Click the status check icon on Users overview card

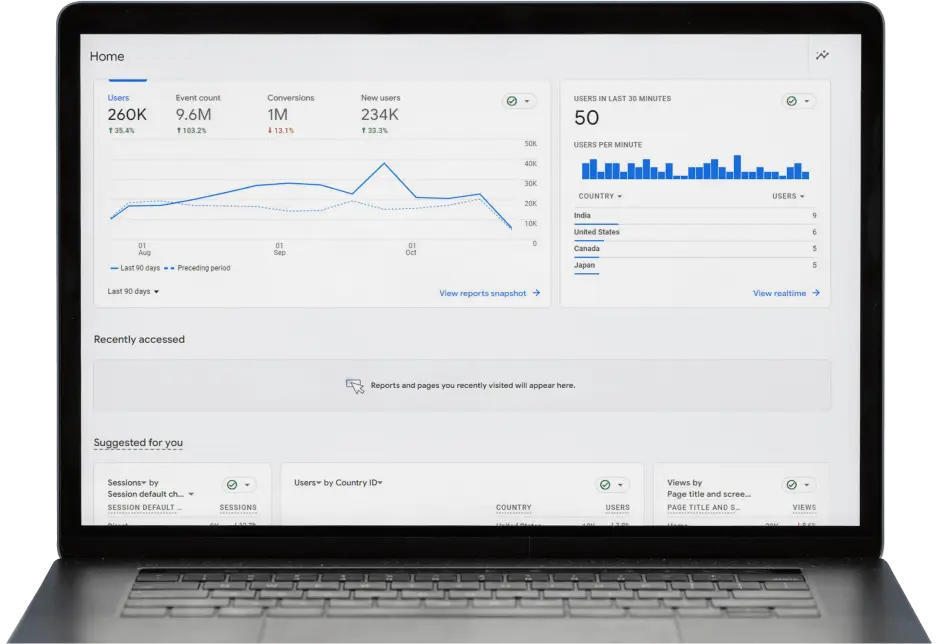click(x=512, y=101)
